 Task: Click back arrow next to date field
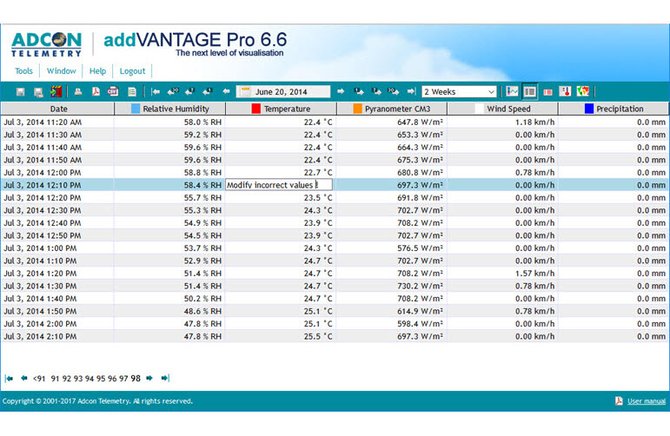coord(226,91)
